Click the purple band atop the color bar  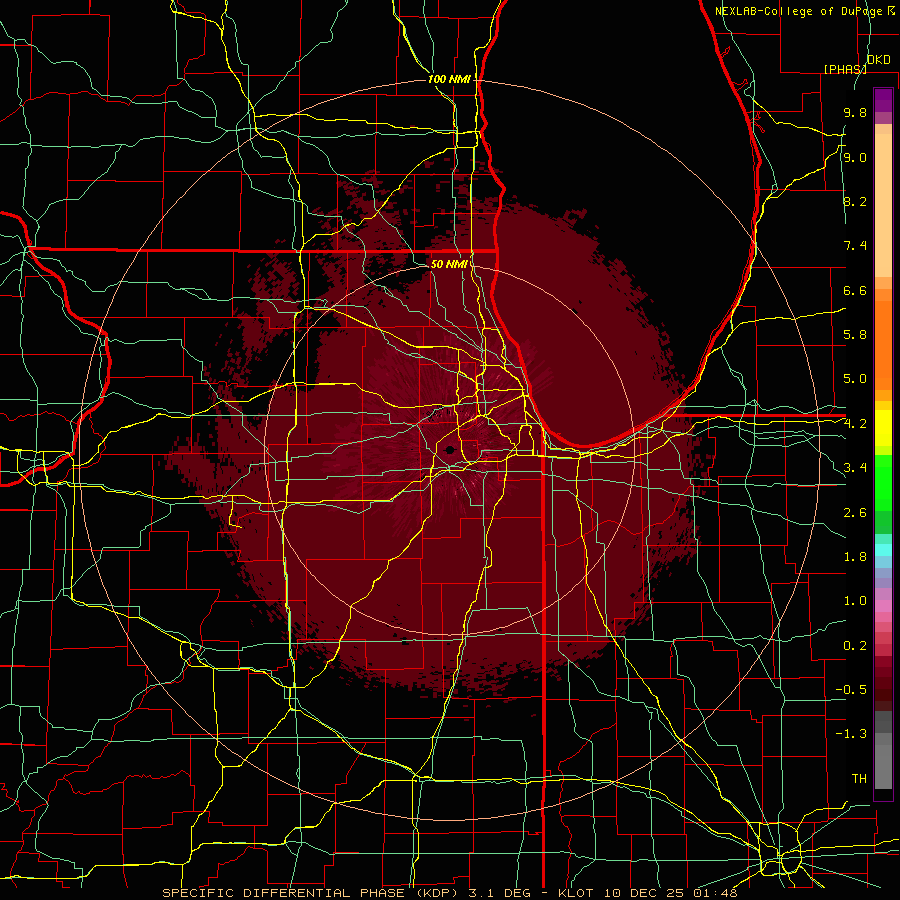pyautogui.click(x=883, y=100)
